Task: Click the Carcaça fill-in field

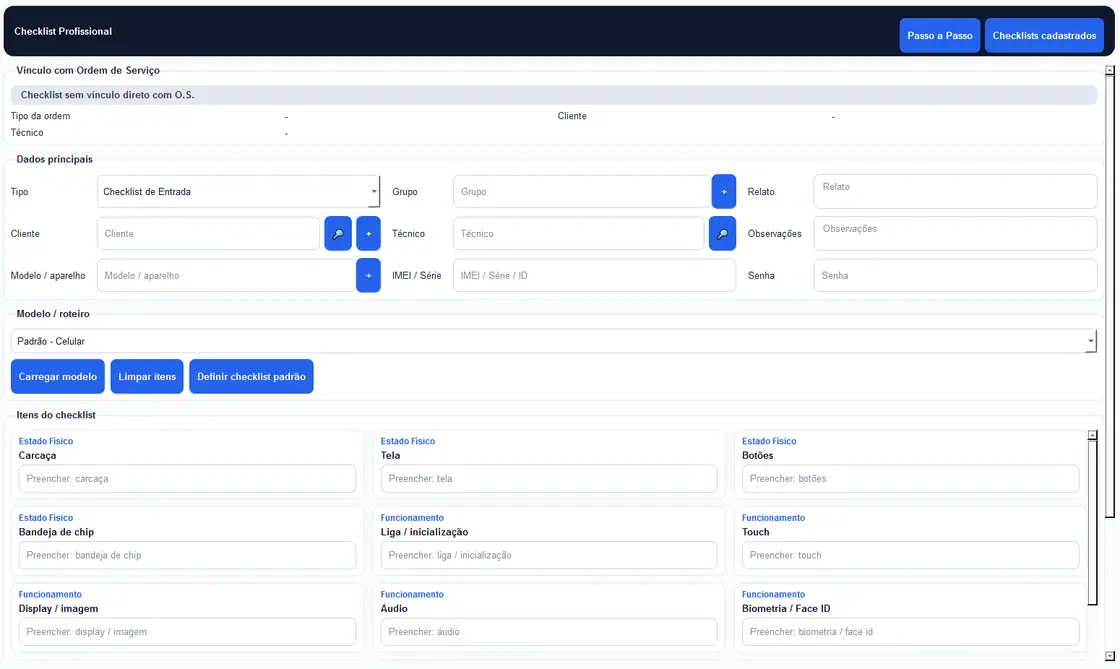Action: click(187, 479)
